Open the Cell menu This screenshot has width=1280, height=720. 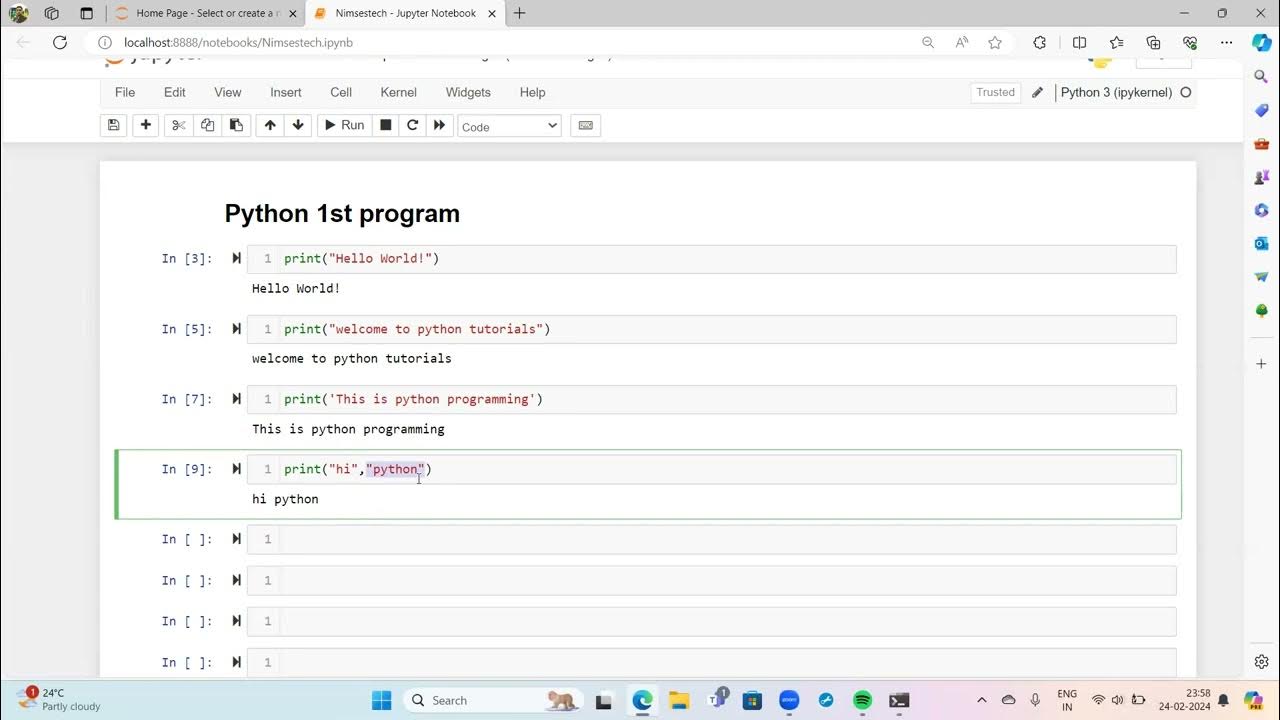341,92
